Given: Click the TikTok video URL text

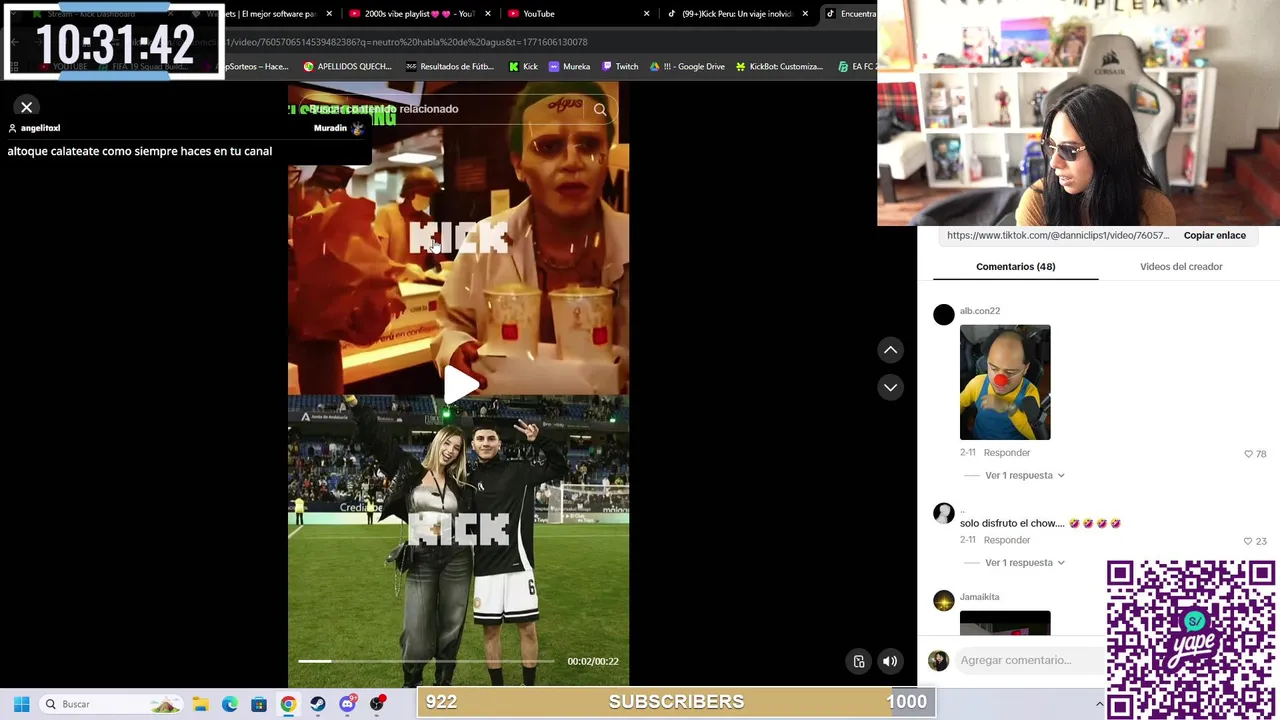Looking at the screenshot, I should click(x=1058, y=235).
